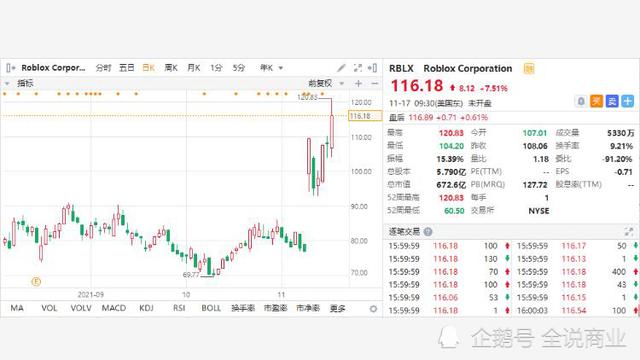Toggle the side panel icon at toolbar right

tap(372, 68)
